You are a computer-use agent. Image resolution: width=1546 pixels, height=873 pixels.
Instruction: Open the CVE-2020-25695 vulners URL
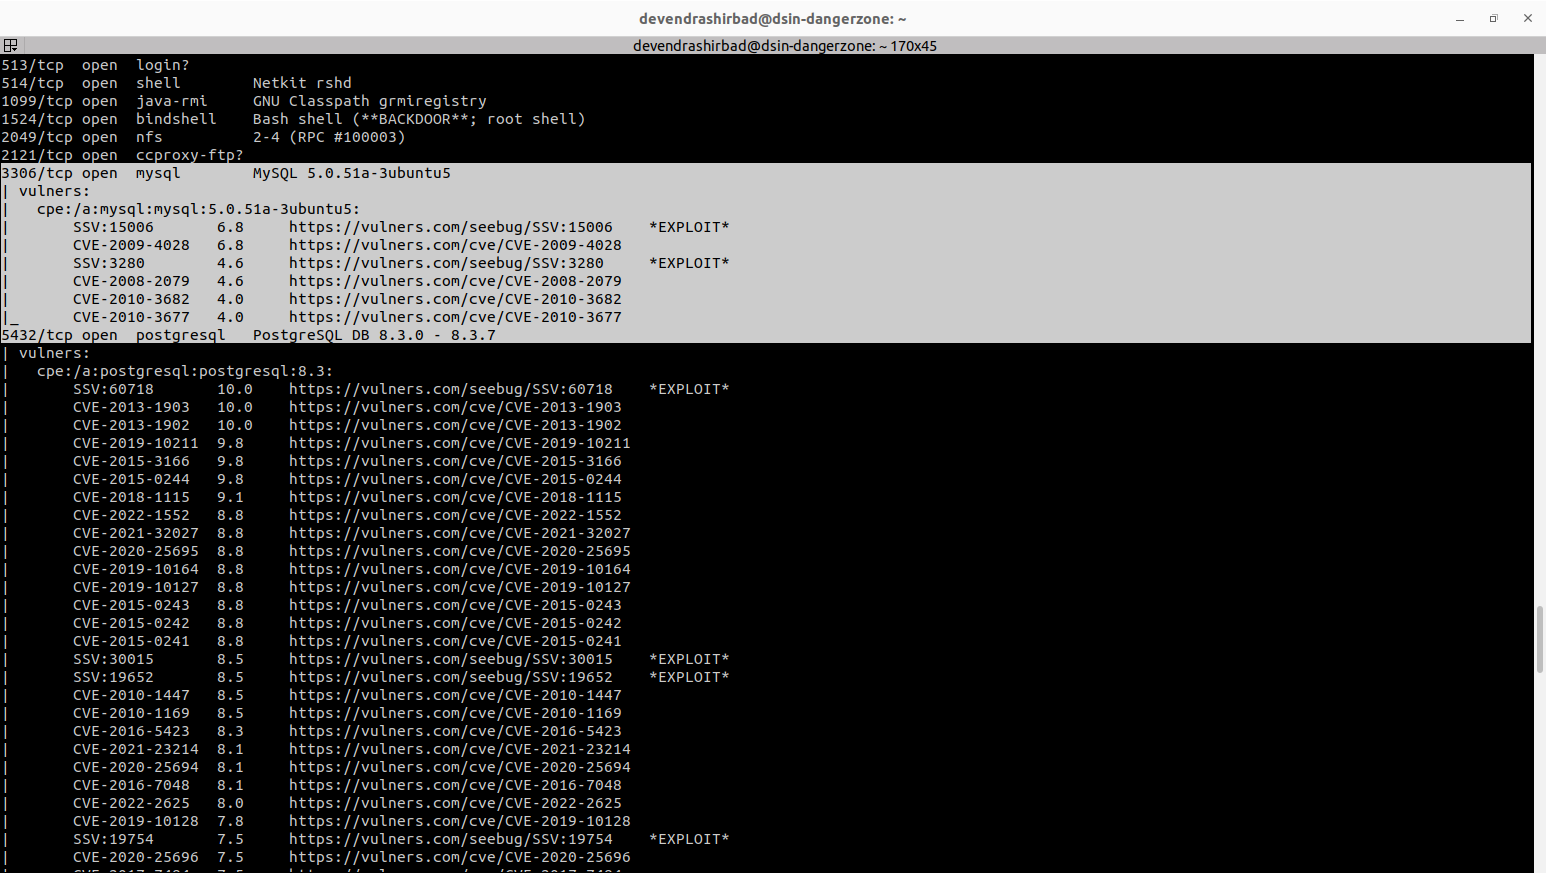(x=460, y=551)
